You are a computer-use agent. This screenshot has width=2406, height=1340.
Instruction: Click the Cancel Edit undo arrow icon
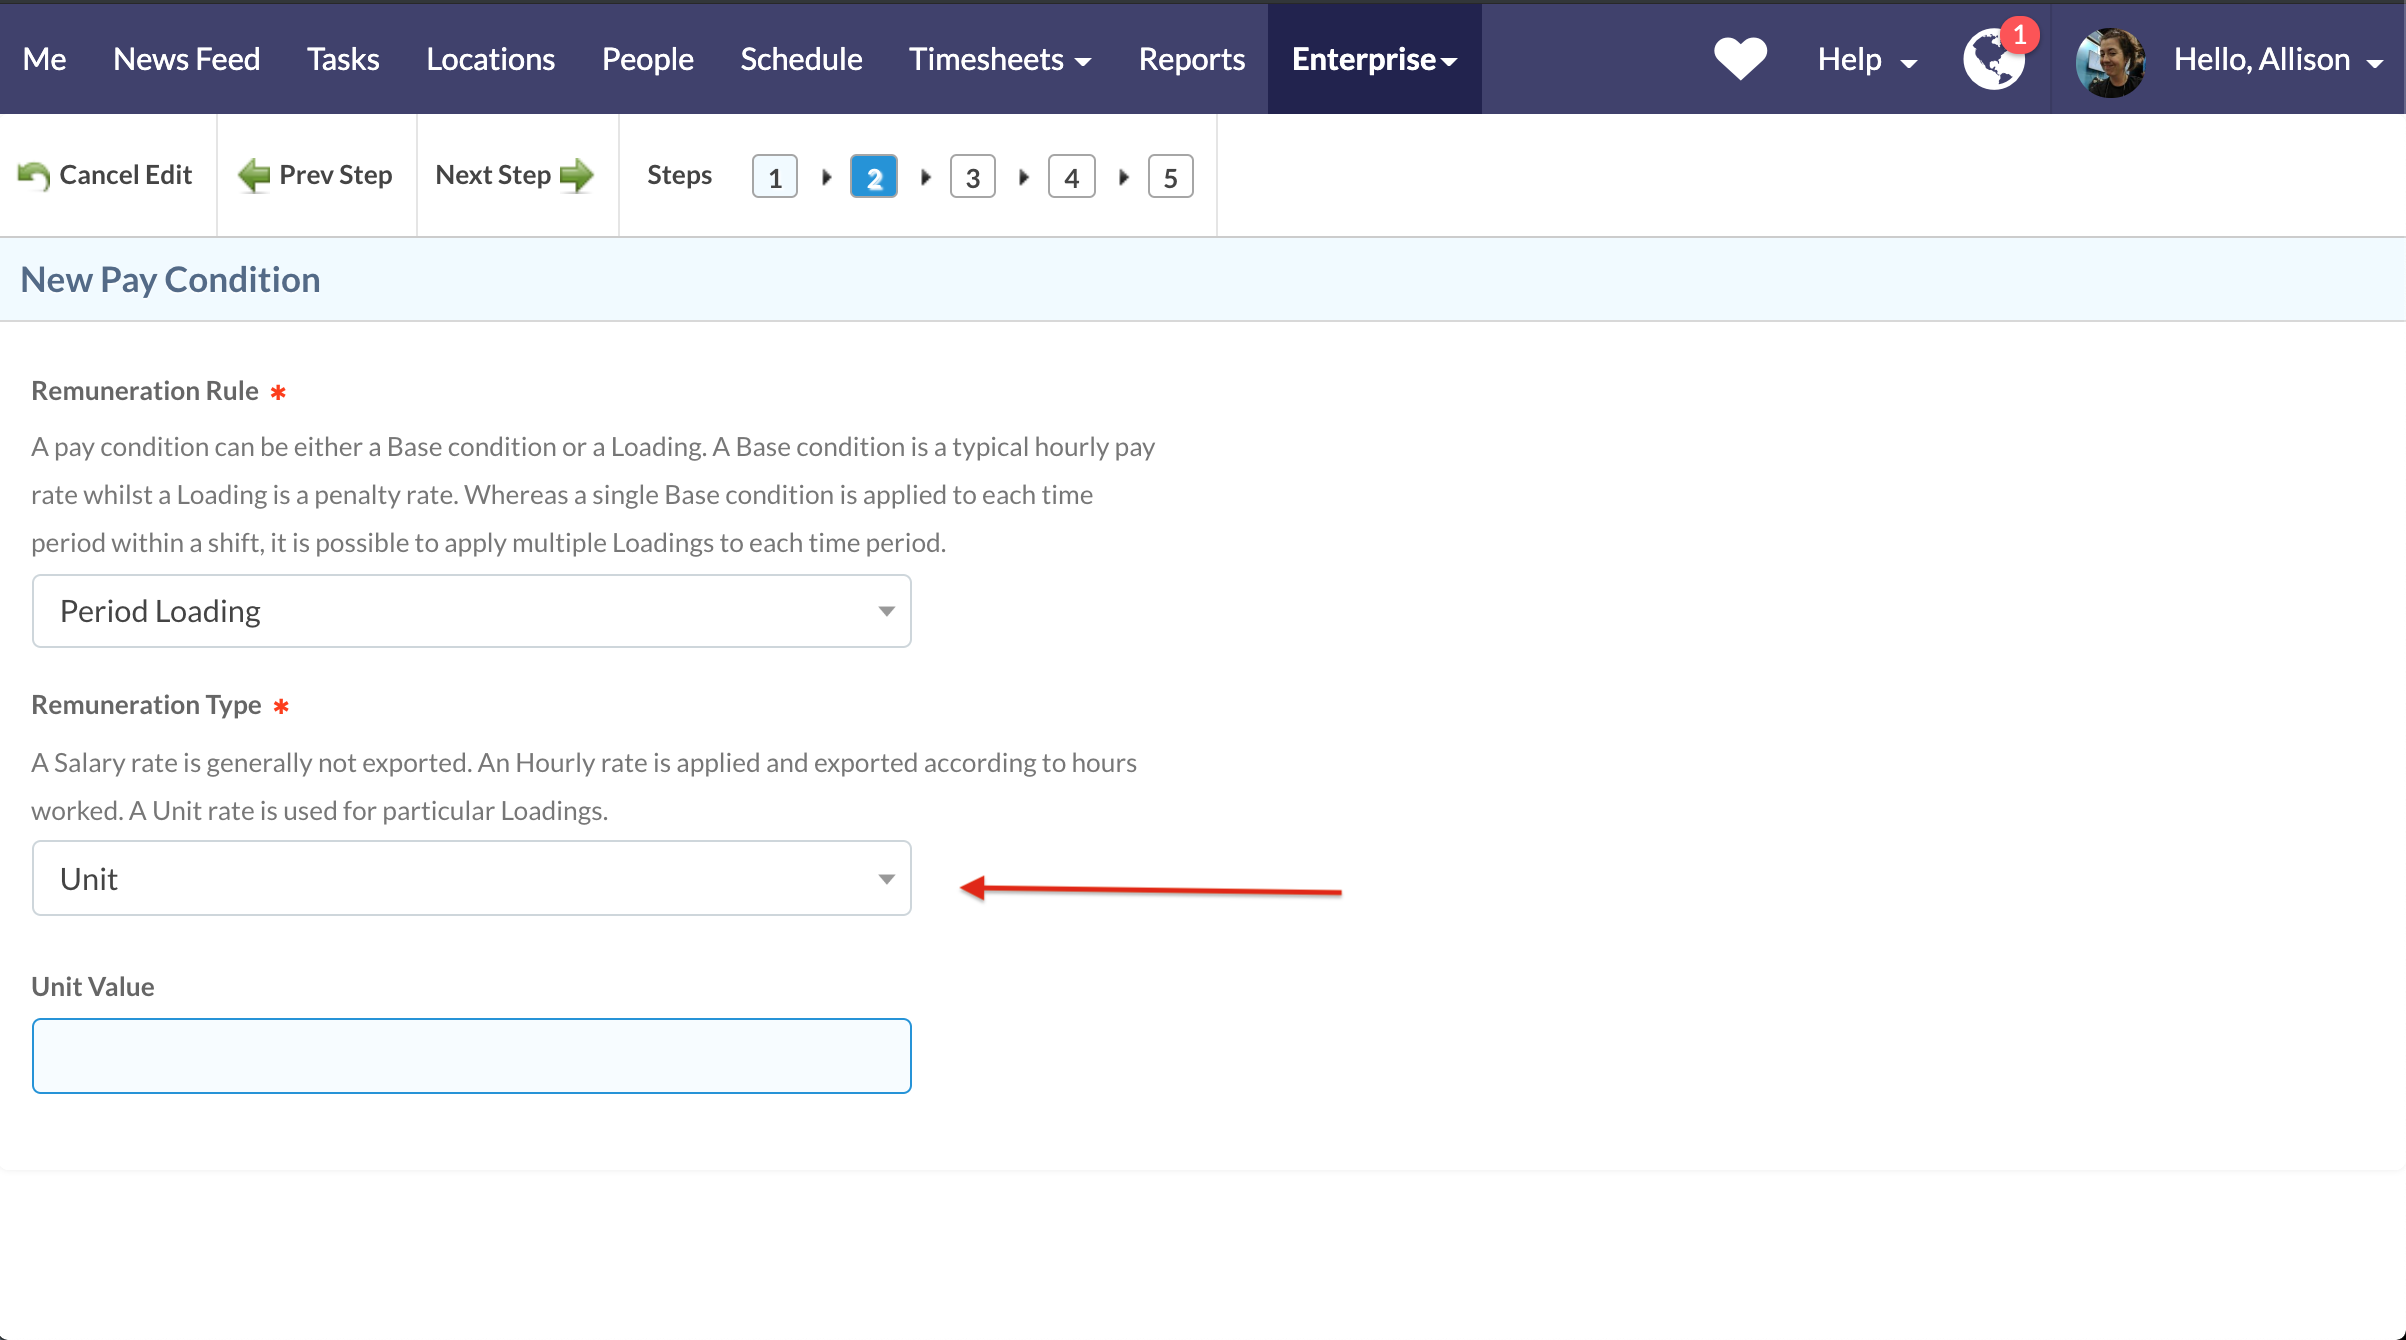click(x=34, y=176)
